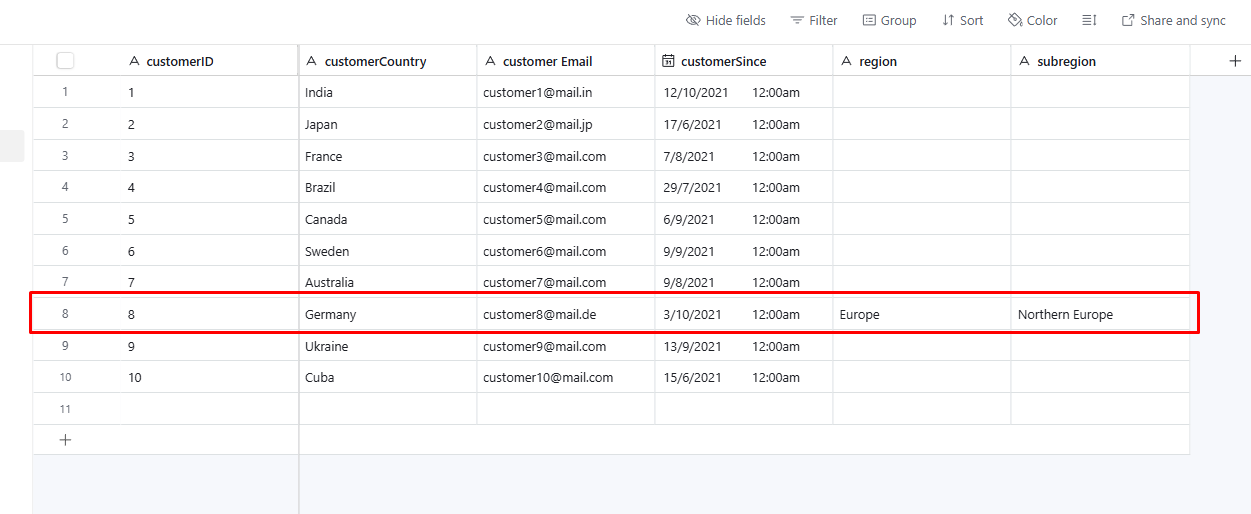Screen dimensions: 1251x514
Task: Select the Germany country cell
Action: pyautogui.click(x=387, y=314)
